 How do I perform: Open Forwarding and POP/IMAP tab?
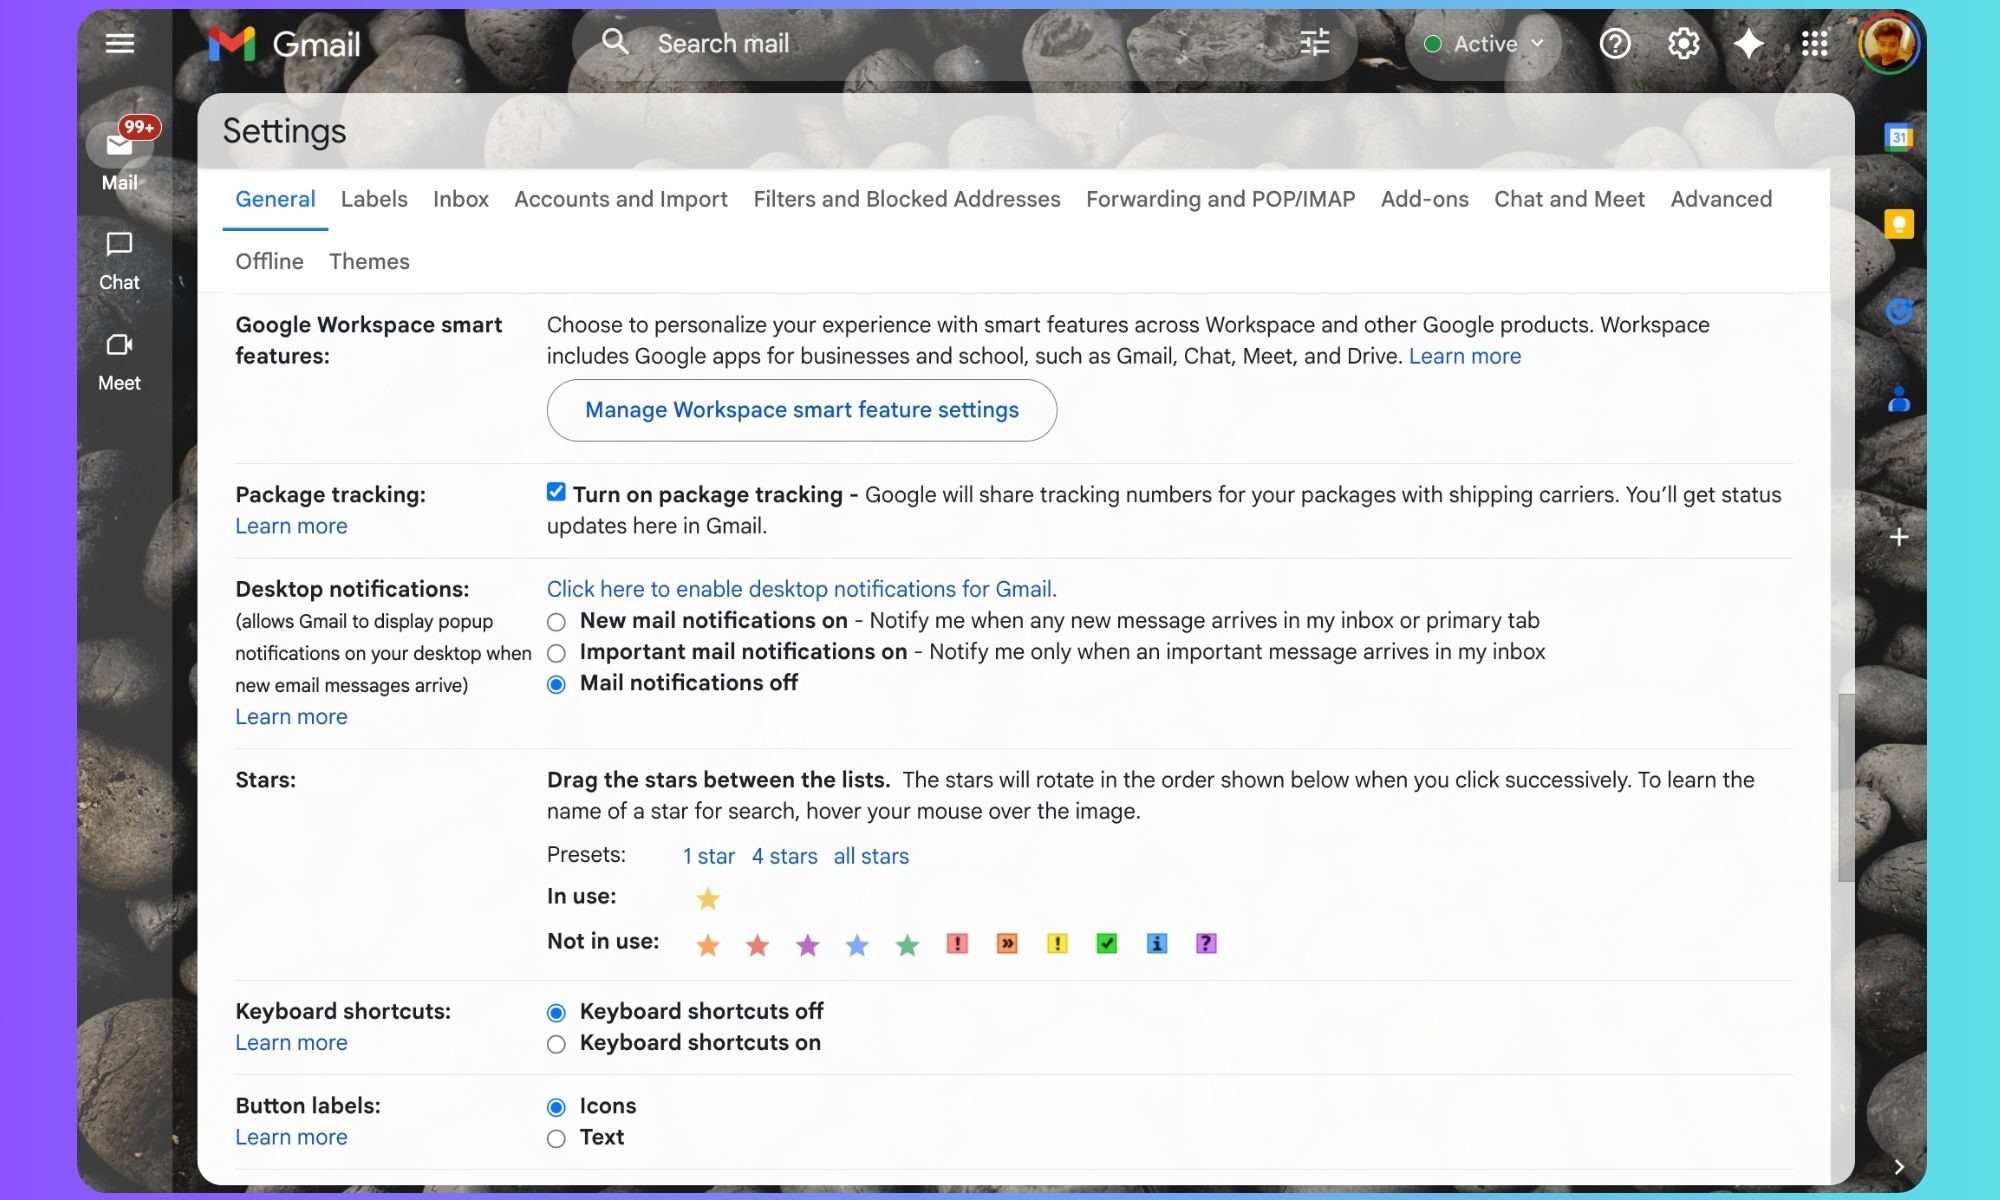1221,199
